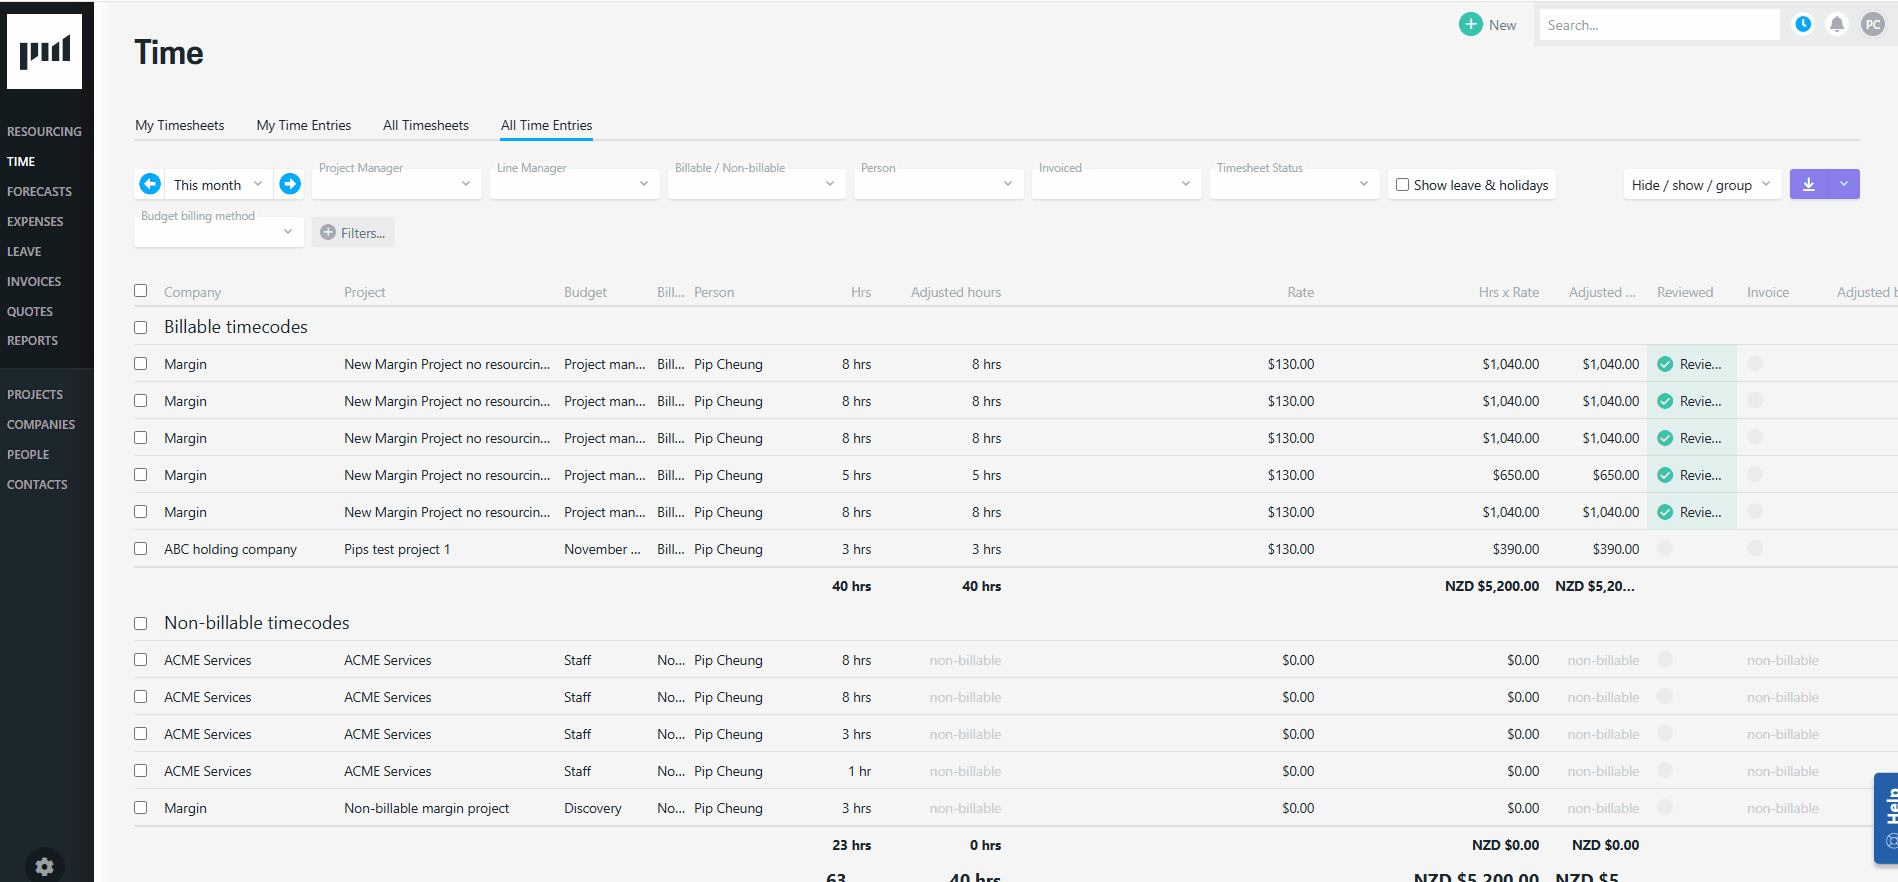Click the Filters... button

(x=353, y=233)
